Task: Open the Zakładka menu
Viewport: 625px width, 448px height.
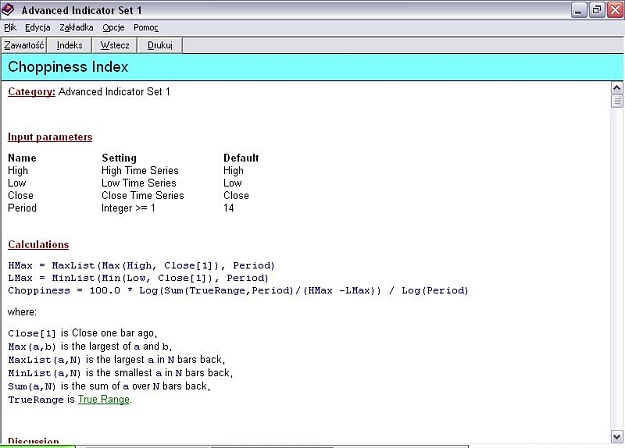Action: pos(76,28)
